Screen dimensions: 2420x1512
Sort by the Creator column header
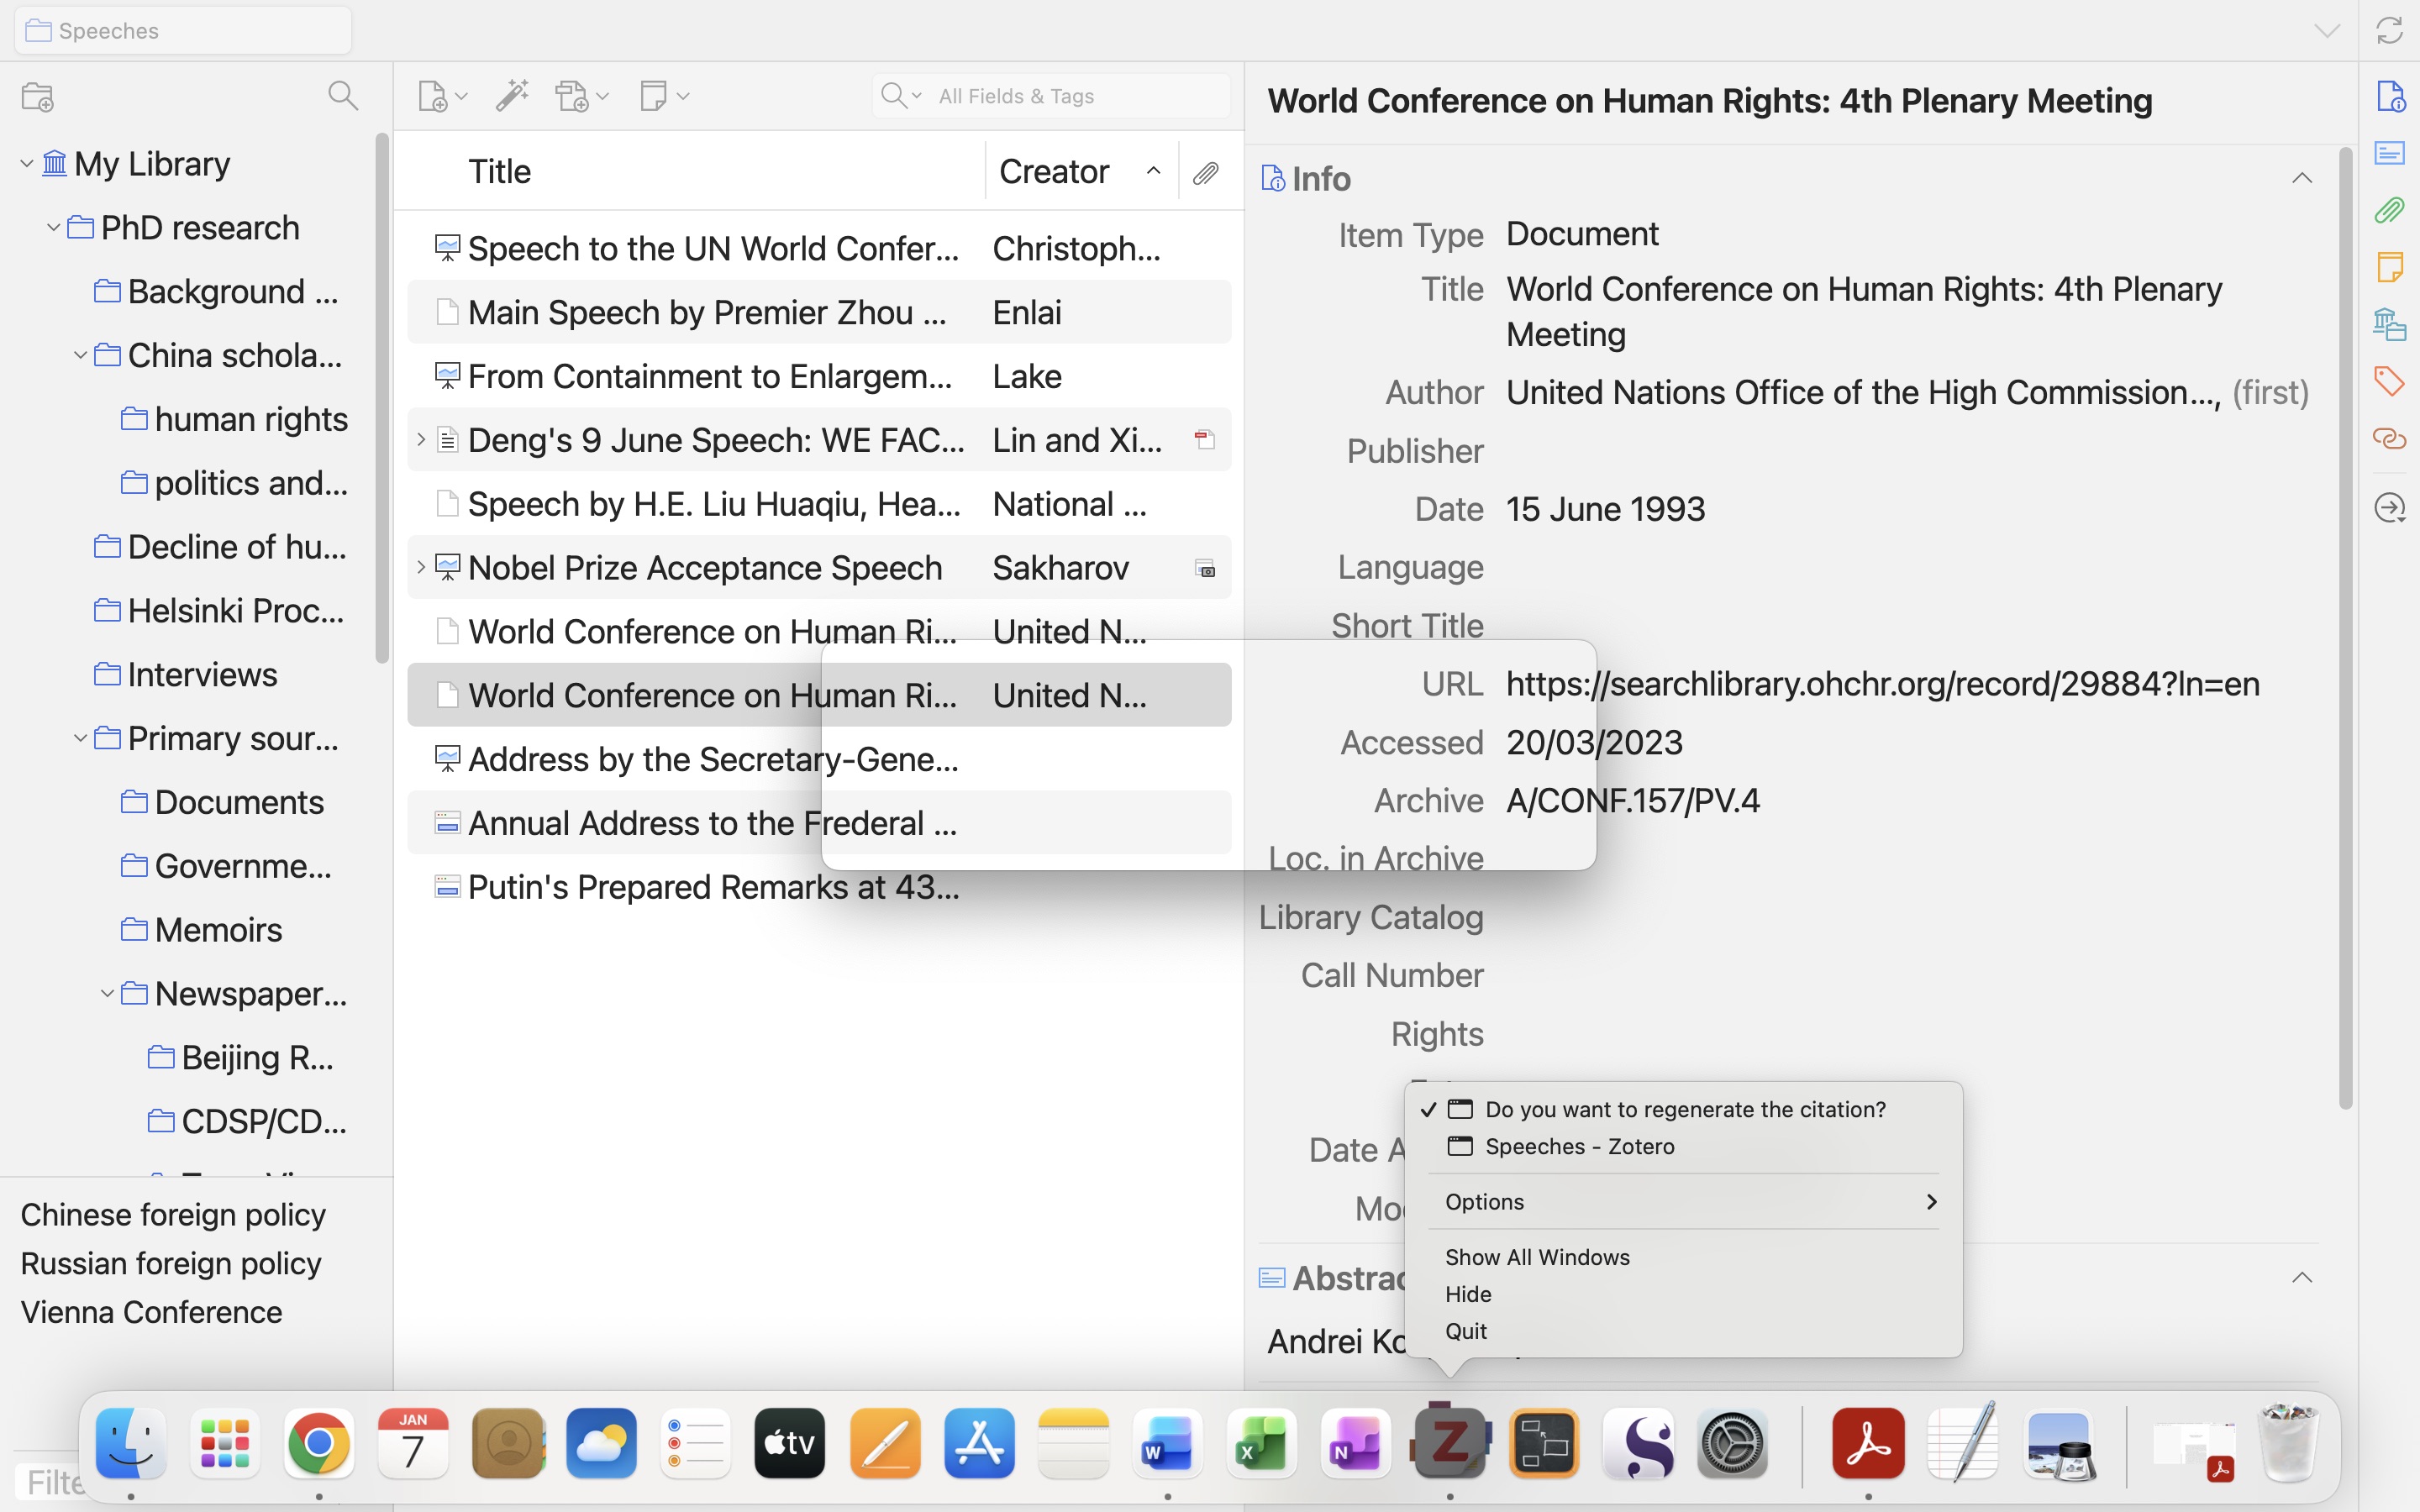click(1054, 172)
